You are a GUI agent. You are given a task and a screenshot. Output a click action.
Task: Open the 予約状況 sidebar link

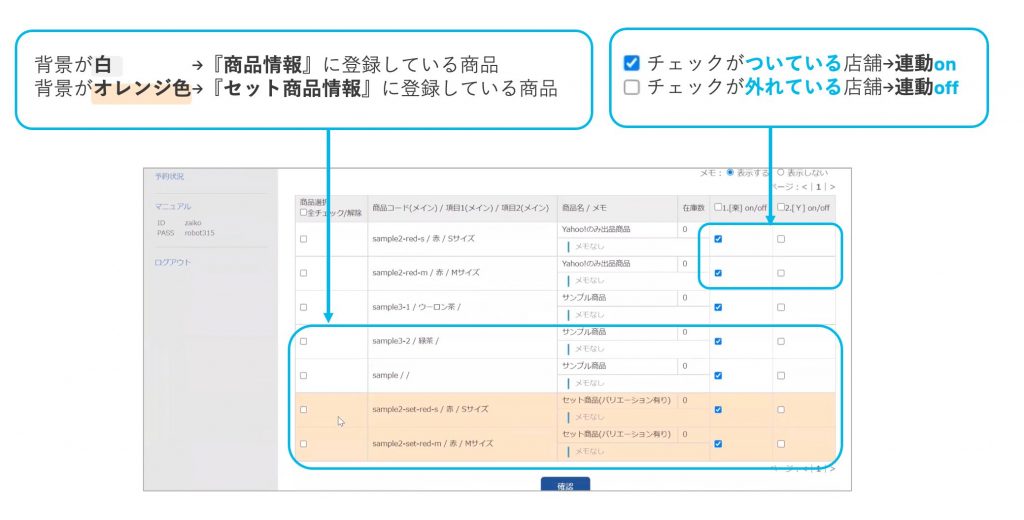click(169, 177)
